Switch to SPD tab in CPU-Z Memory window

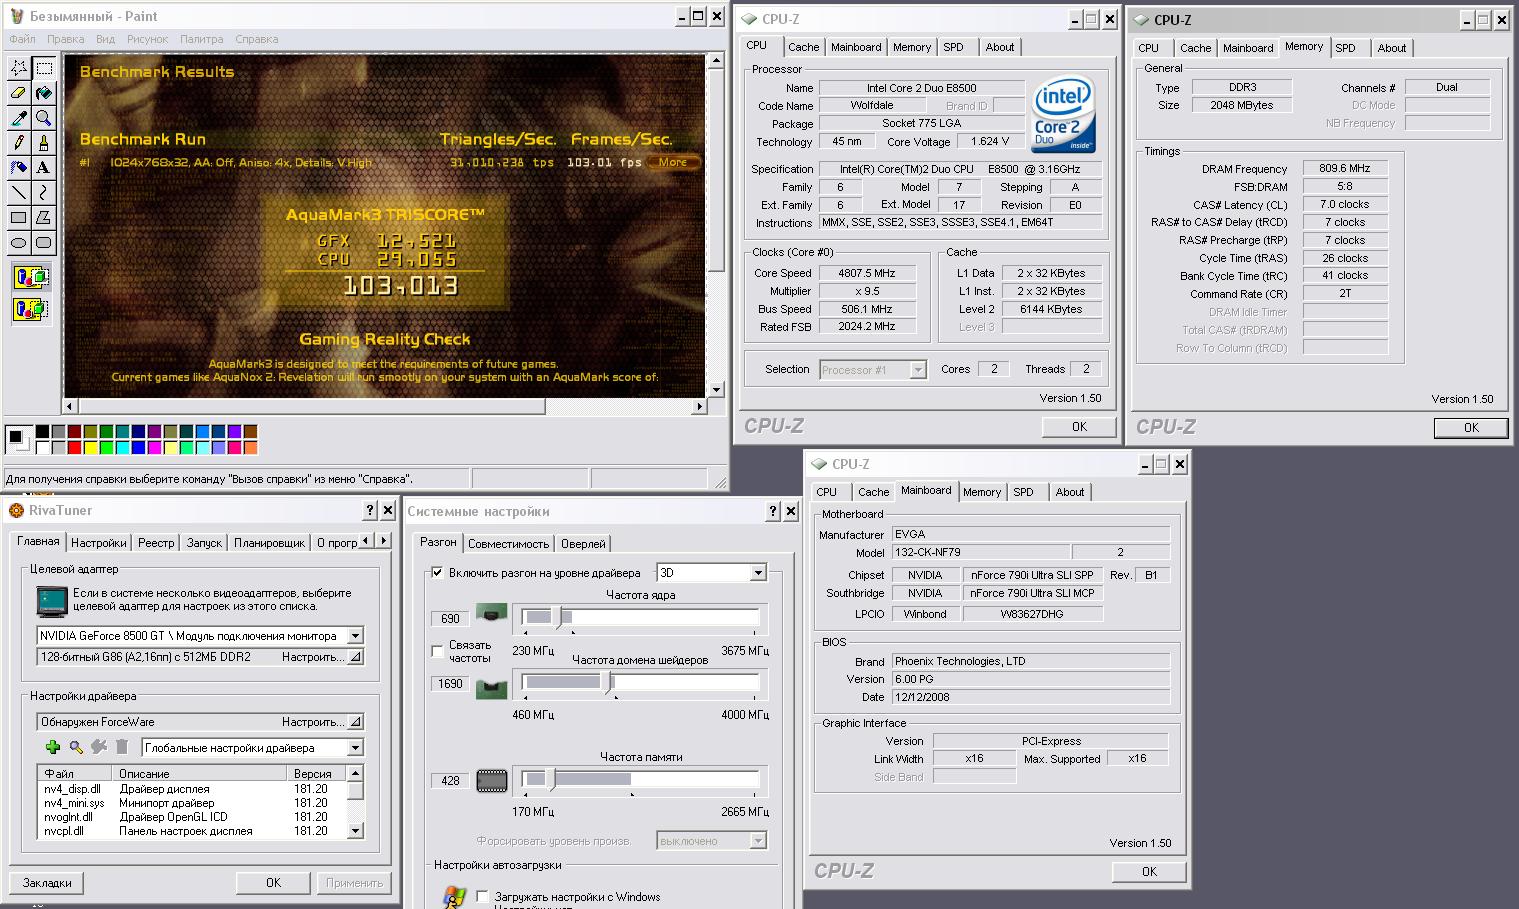(x=1345, y=48)
